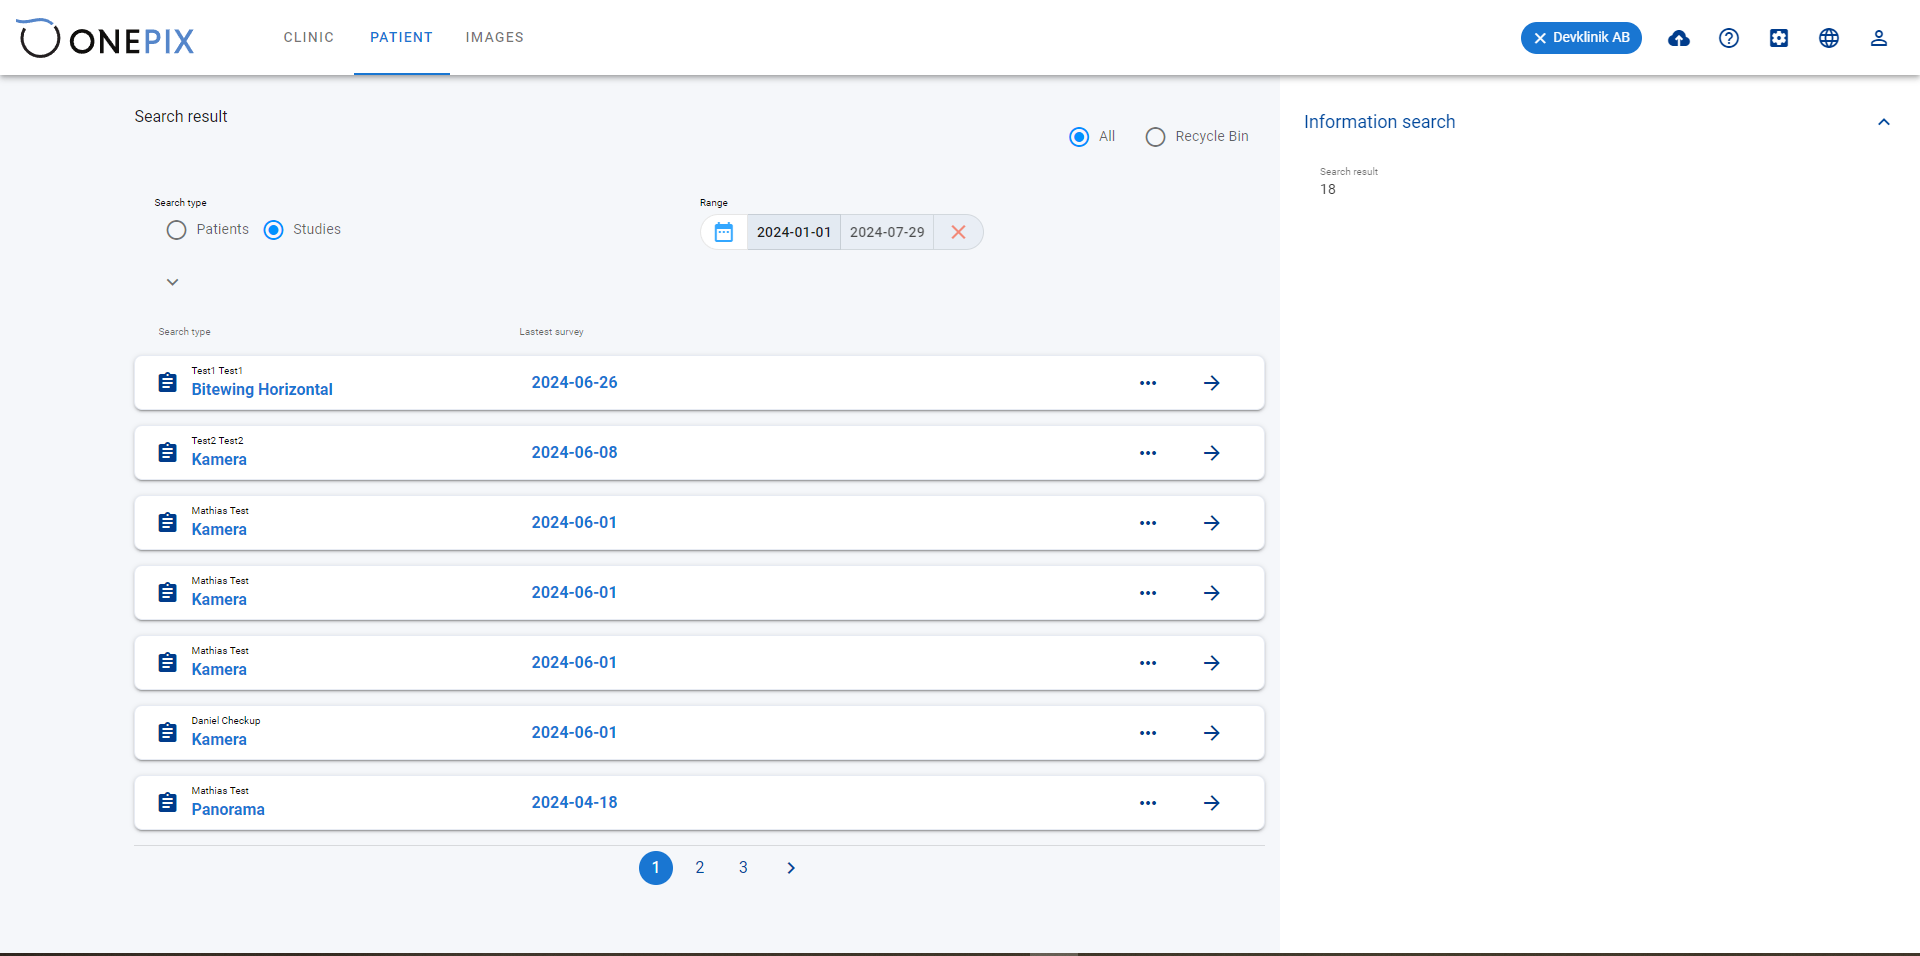This screenshot has height=956, width=1920.
Task: Collapse the Information search panel
Action: (1884, 122)
